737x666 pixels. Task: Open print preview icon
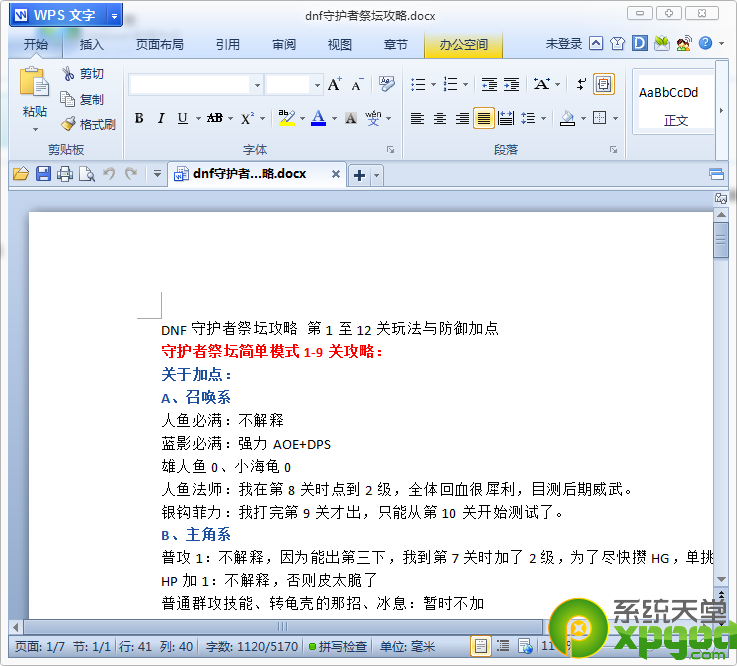pos(87,174)
